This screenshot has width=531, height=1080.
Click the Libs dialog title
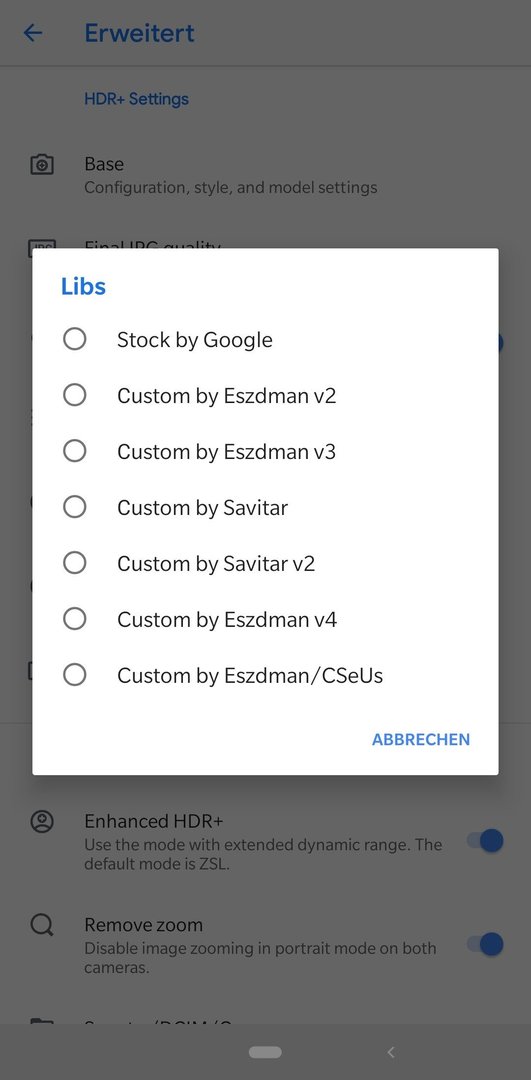tap(83, 286)
